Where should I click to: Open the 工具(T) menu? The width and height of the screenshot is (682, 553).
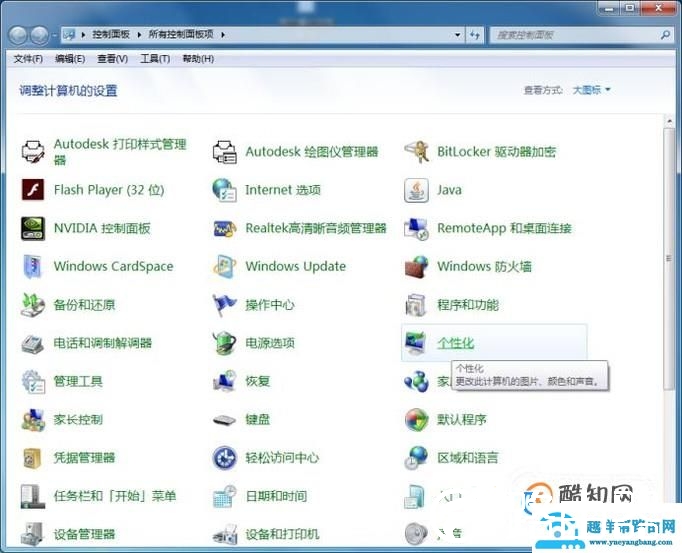pos(155,59)
